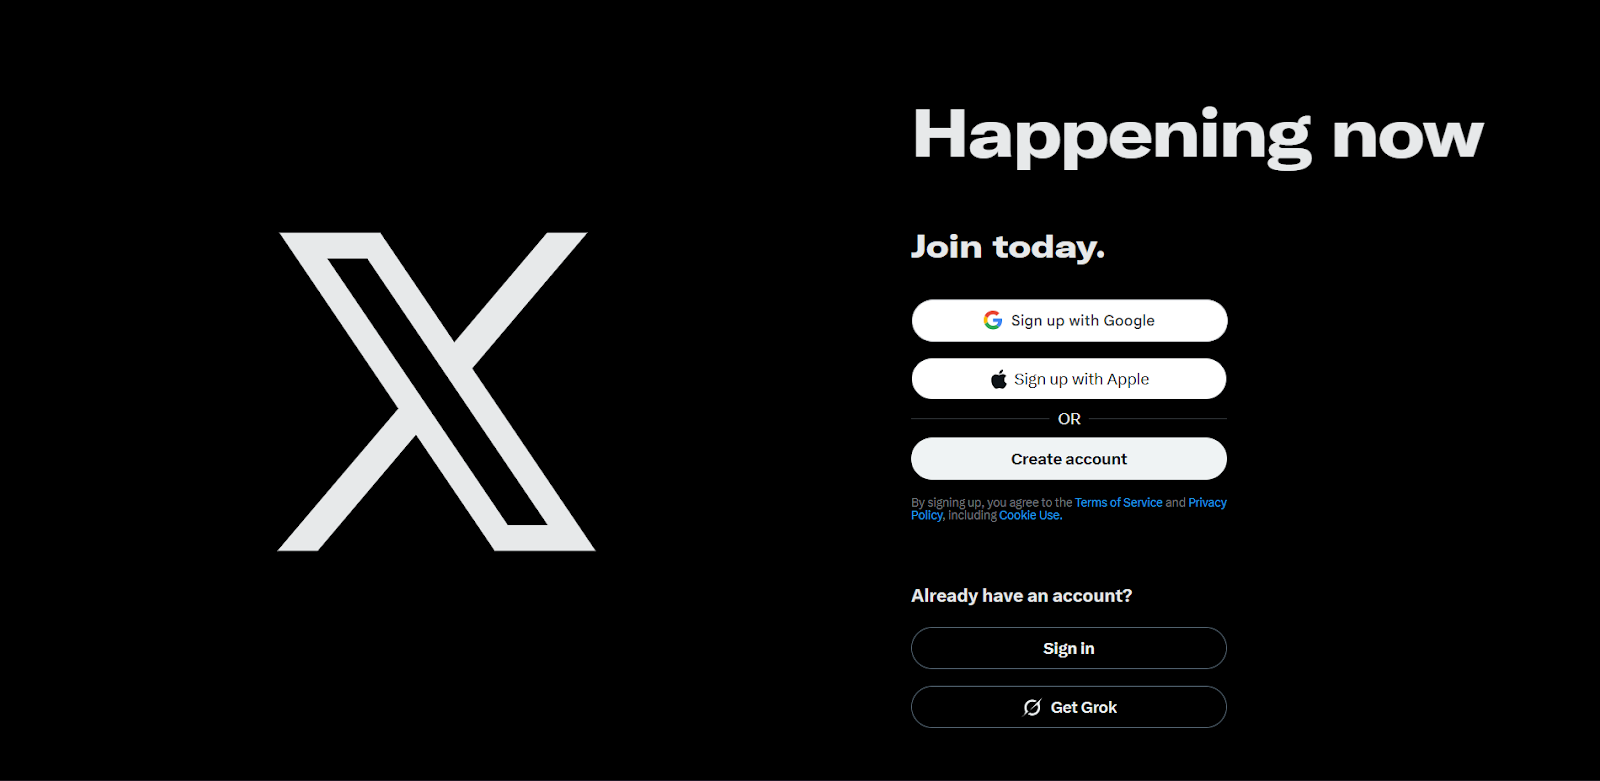Click the Apple logo icon
This screenshot has height=781, width=1600.
pyautogui.click(x=999, y=379)
